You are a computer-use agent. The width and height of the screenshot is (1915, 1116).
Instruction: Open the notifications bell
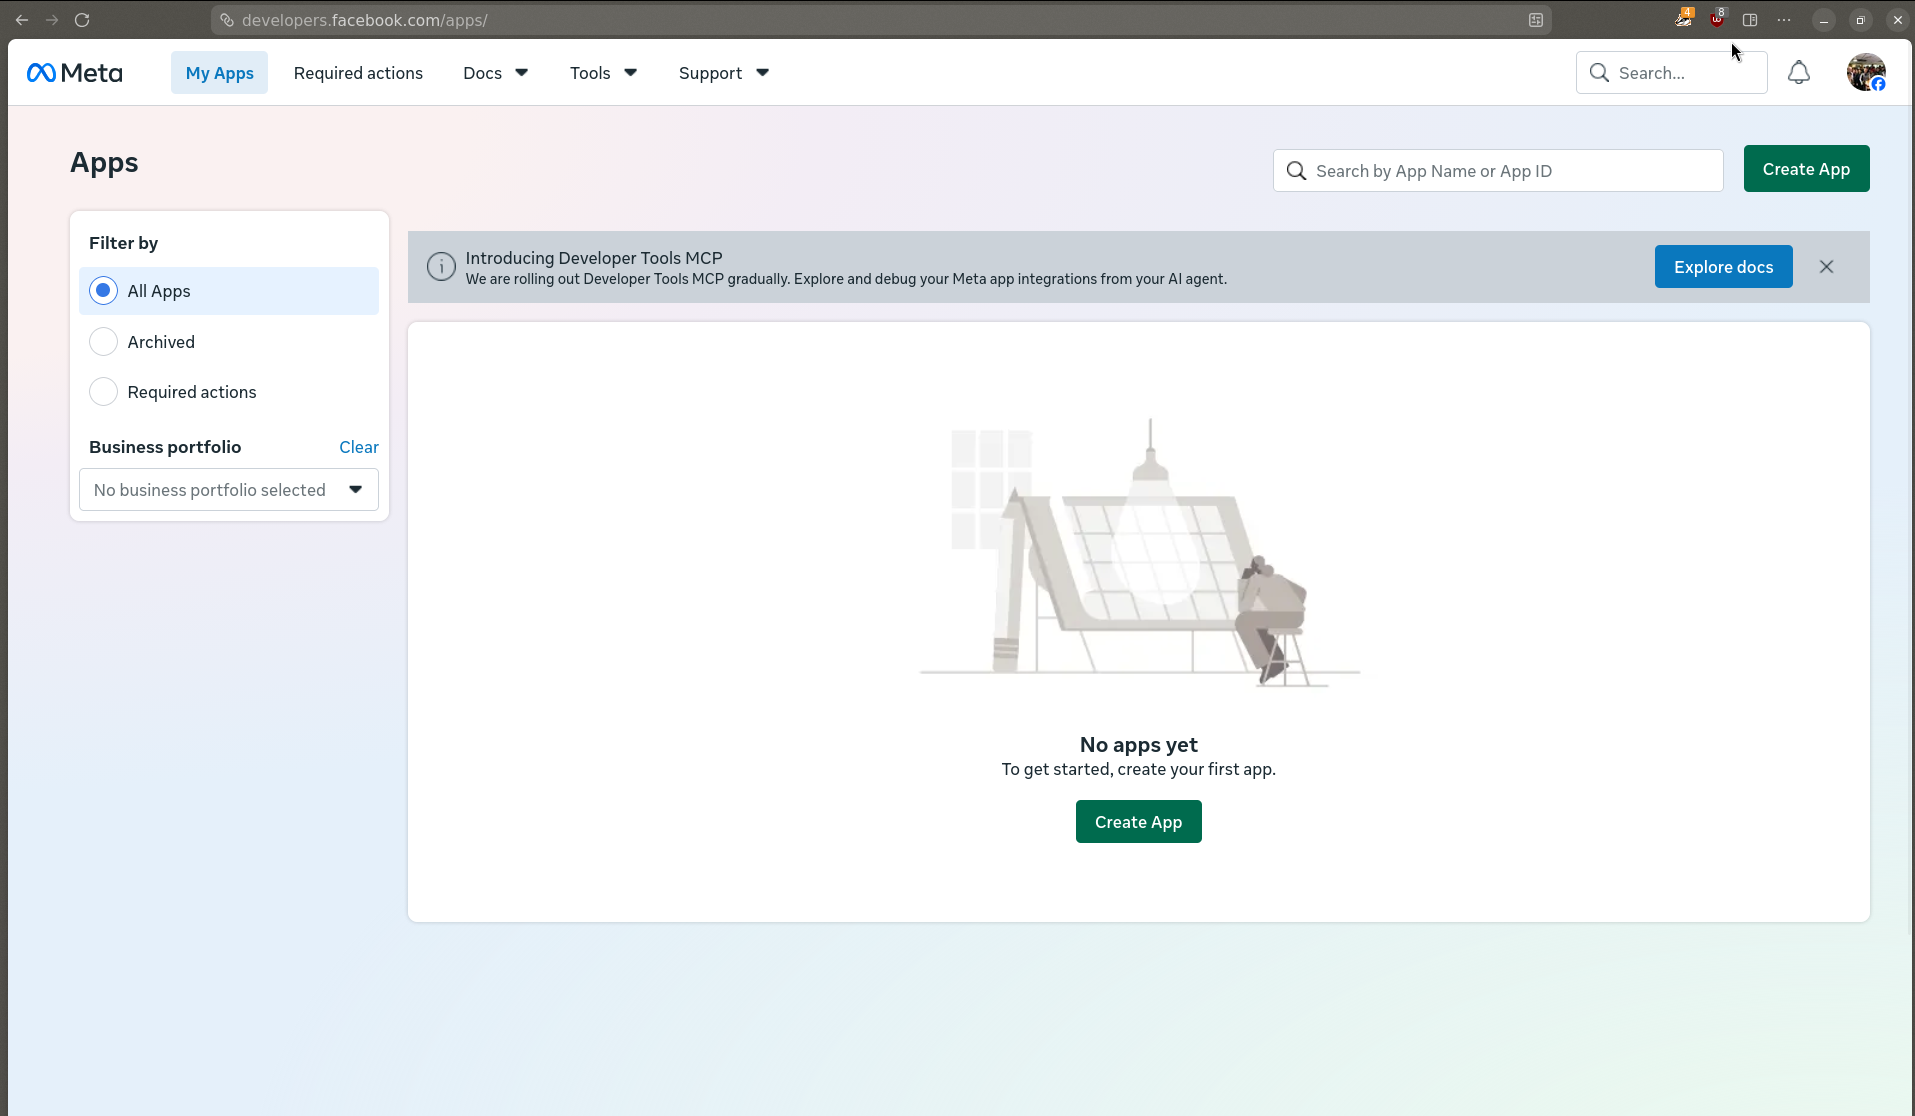point(1799,73)
